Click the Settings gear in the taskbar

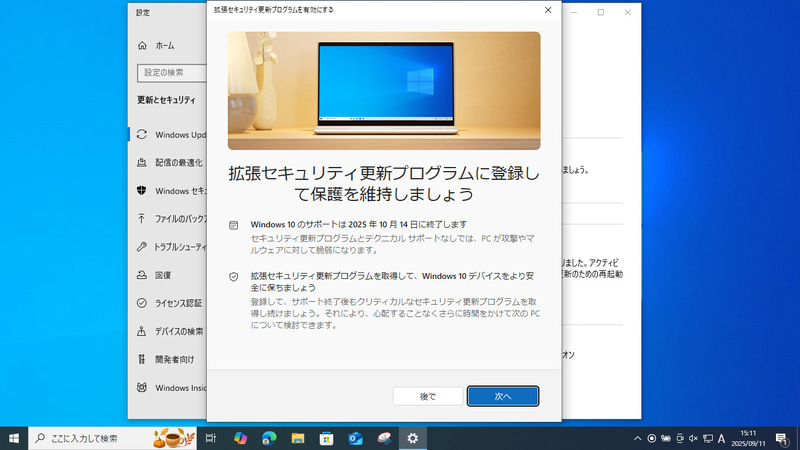click(x=413, y=438)
